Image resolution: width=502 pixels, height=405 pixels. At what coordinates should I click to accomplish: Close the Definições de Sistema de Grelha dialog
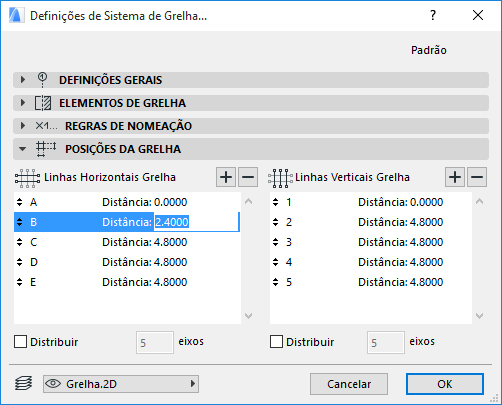[x=478, y=15]
